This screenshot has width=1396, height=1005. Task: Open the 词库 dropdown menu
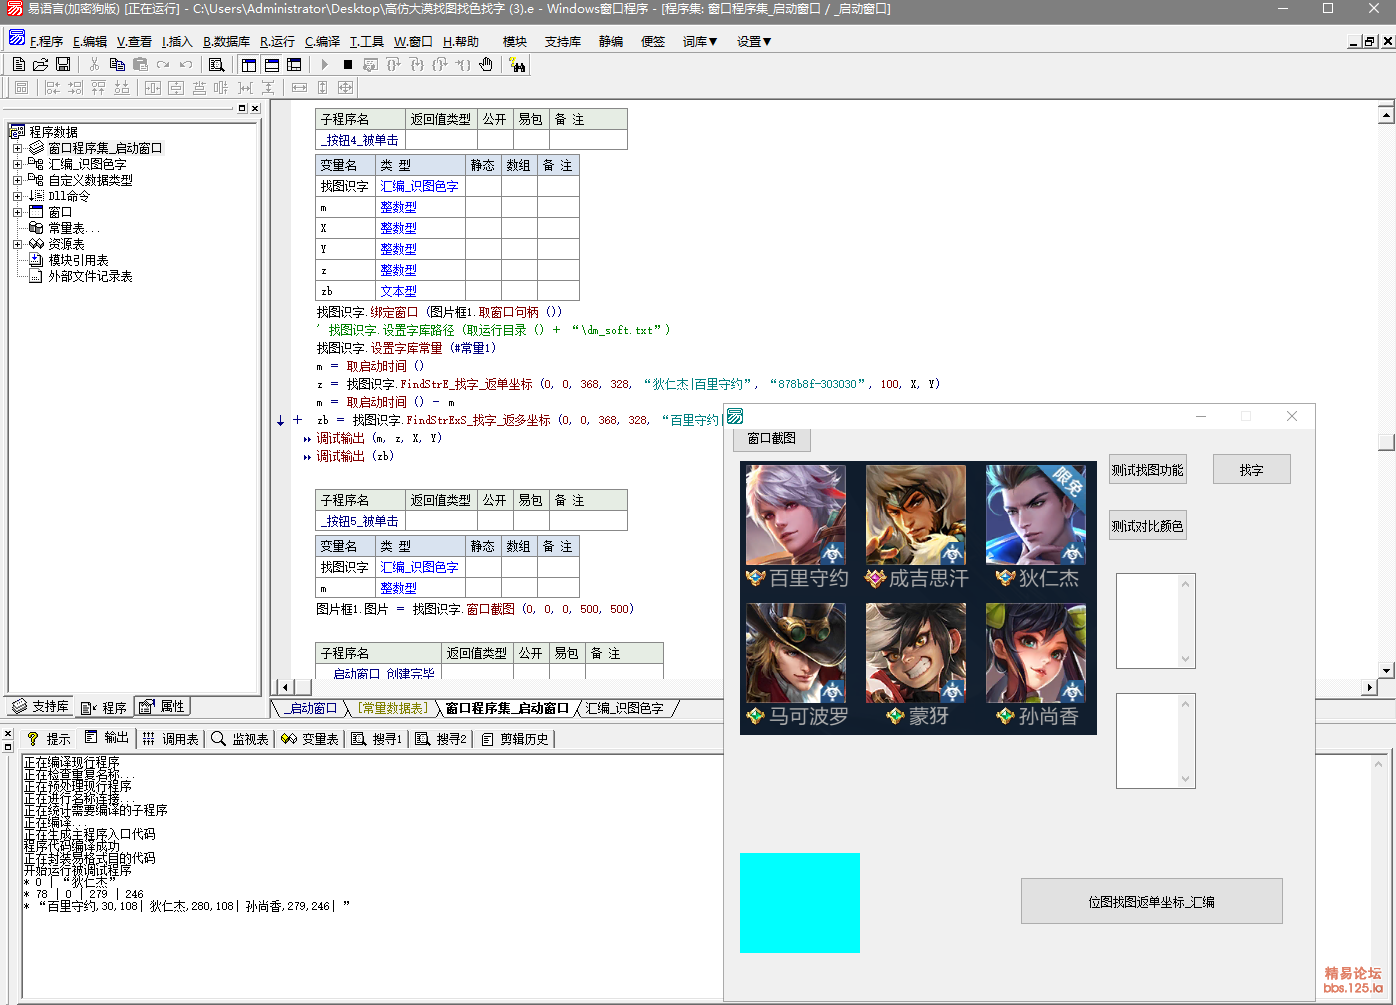click(x=700, y=41)
